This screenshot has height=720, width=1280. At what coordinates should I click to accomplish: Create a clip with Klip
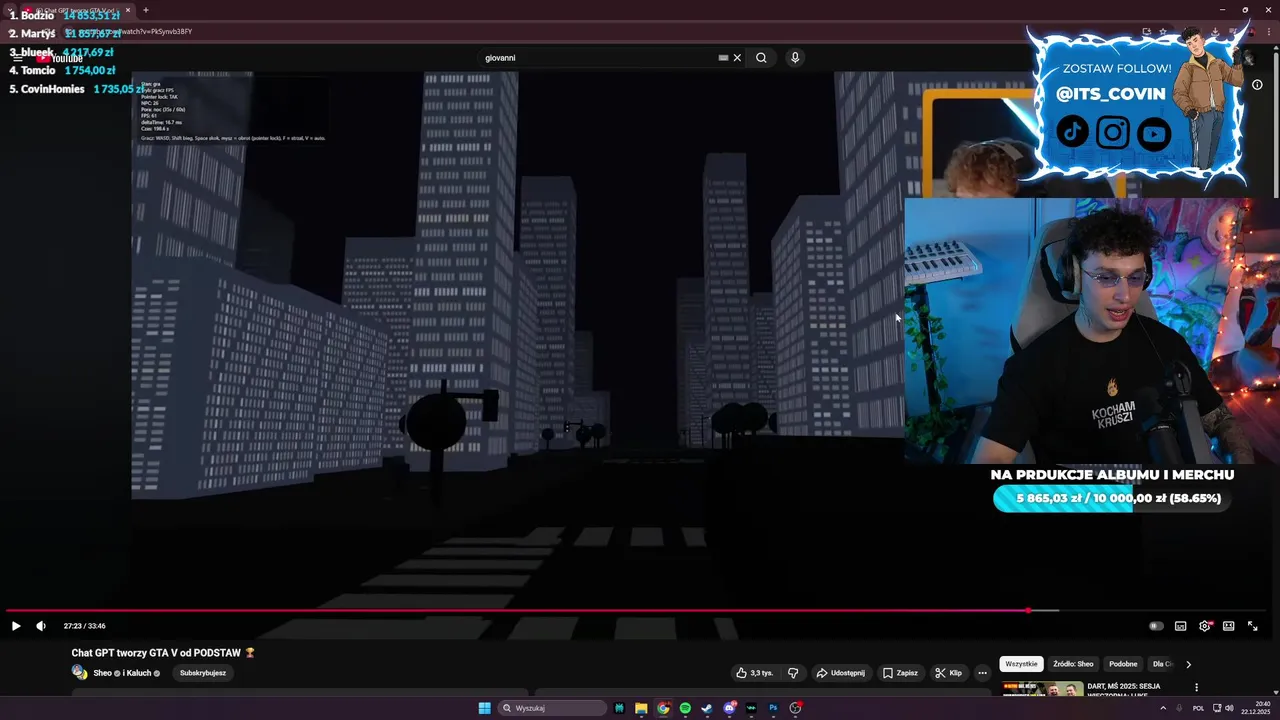[x=948, y=673]
